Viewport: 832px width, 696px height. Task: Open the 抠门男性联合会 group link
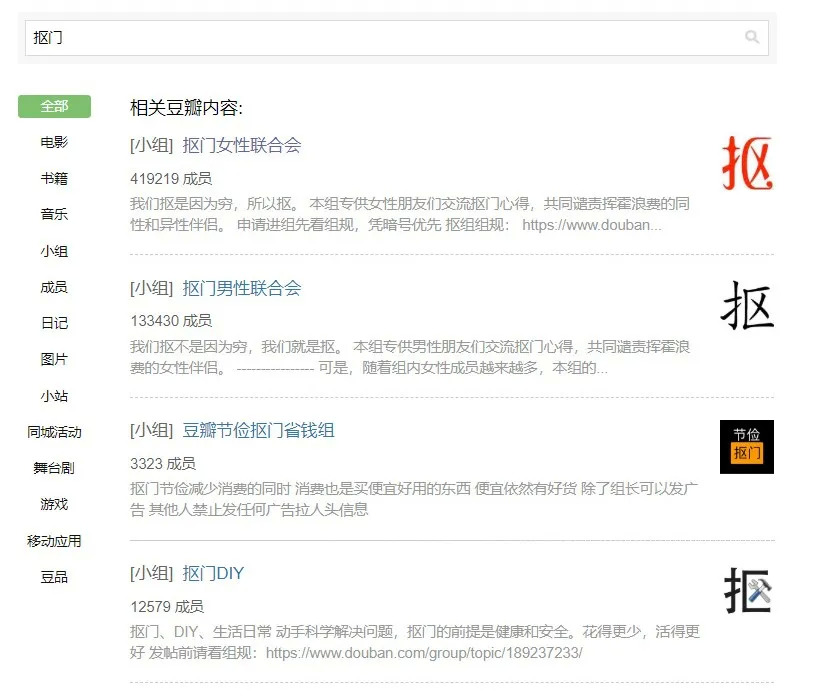pyautogui.click(x=242, y=288)
